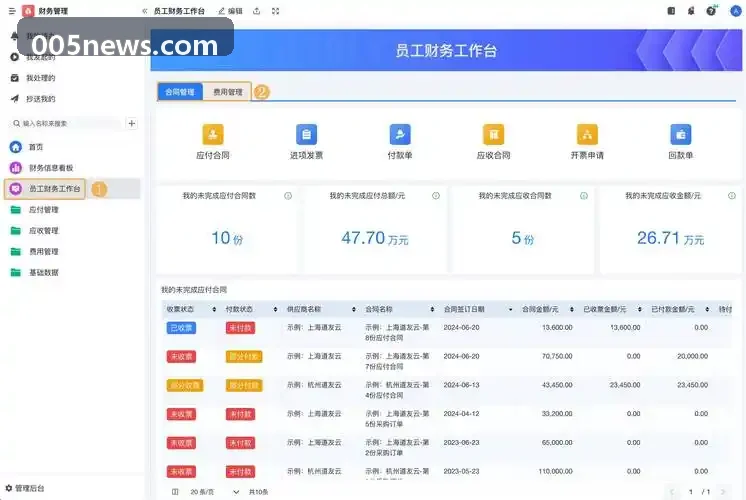Go to 首页 in the sidebar

[36, 147]
